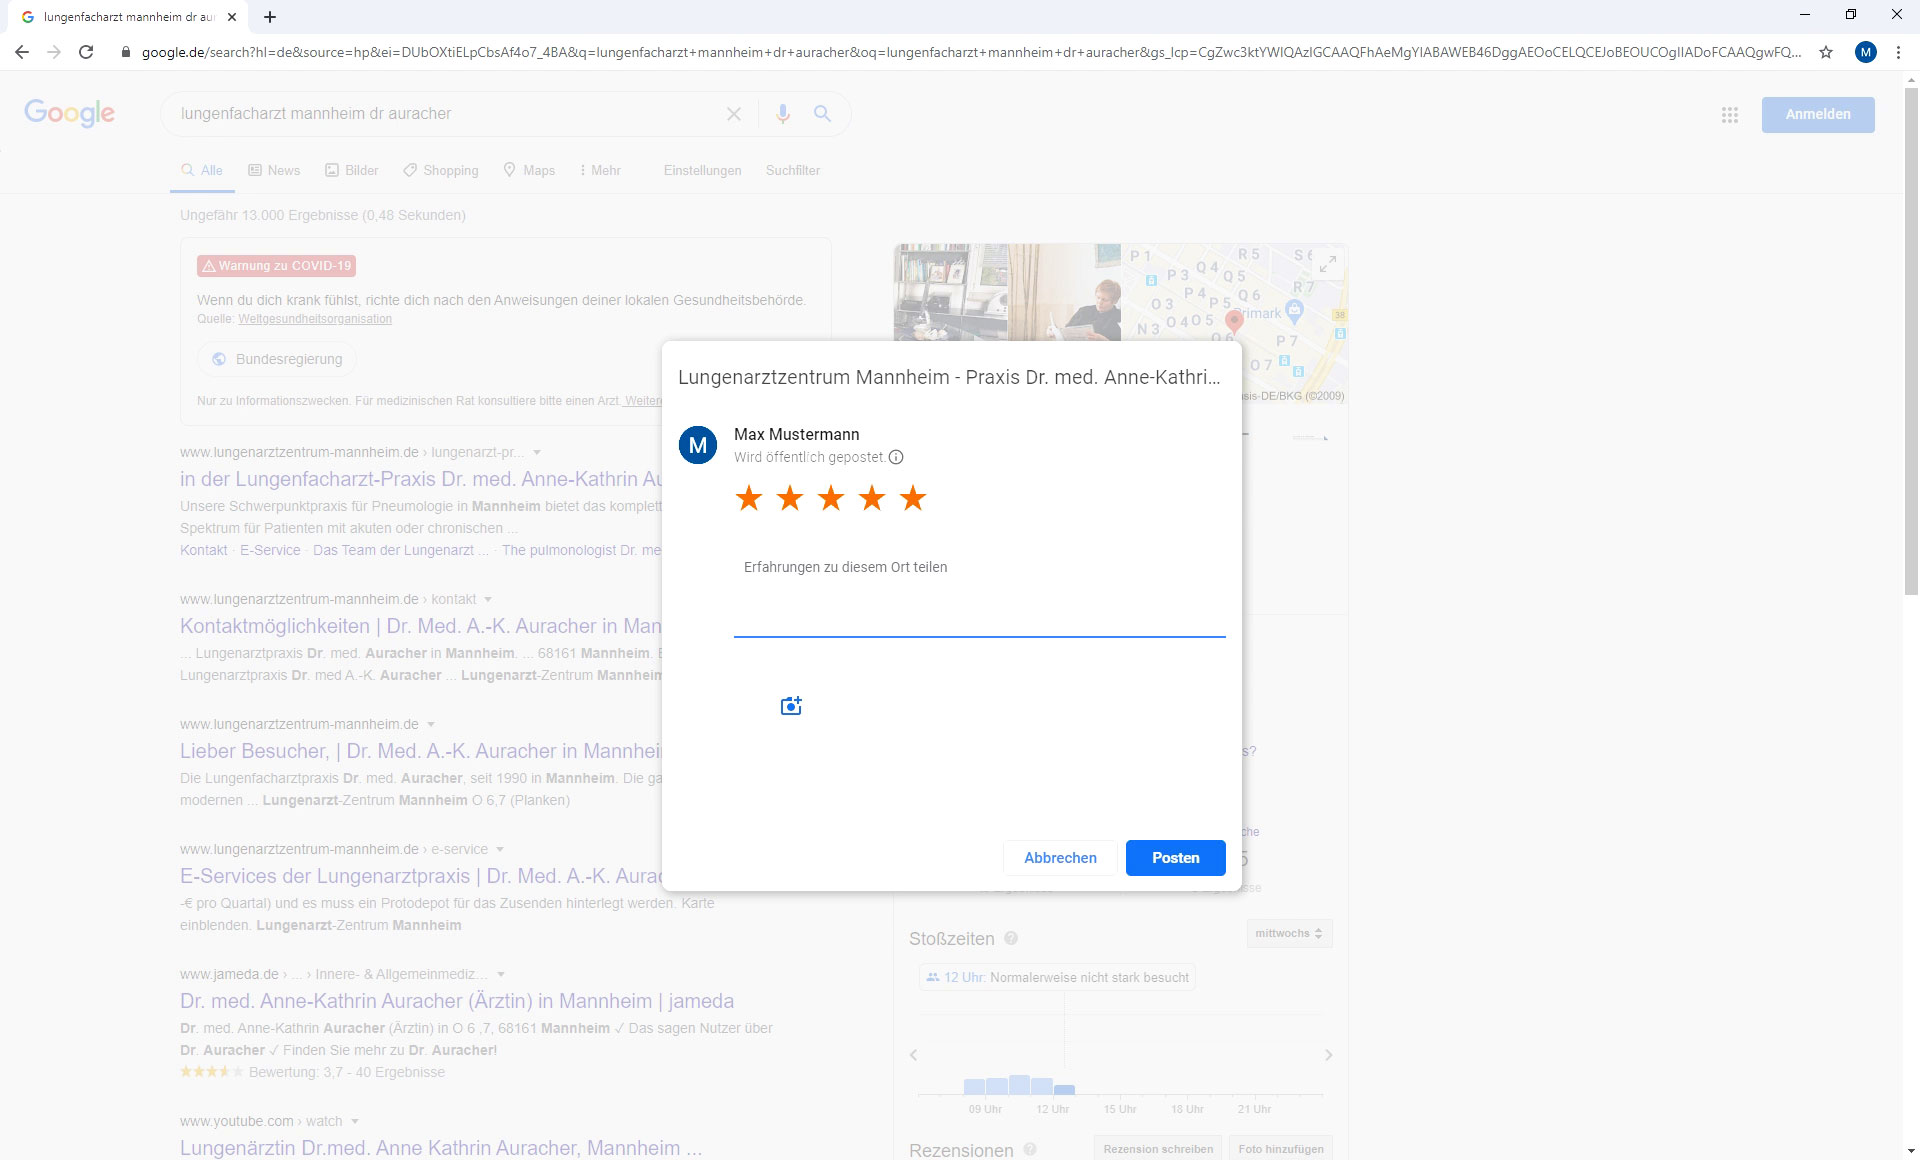
Task: Open YouTube Lungenärztin result
Action: [441, 1148]
